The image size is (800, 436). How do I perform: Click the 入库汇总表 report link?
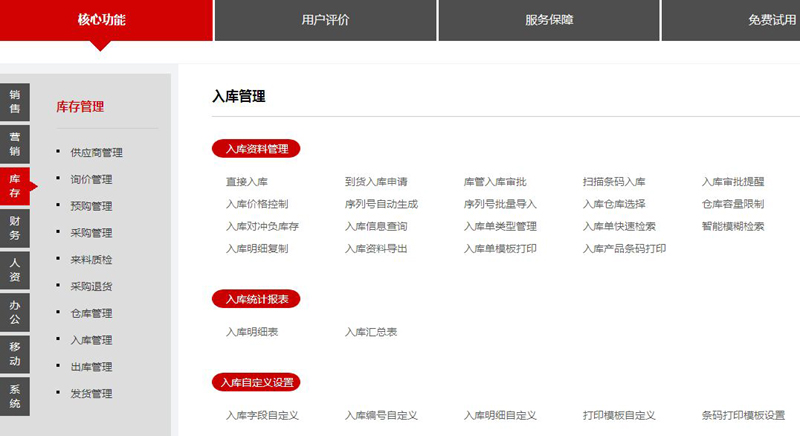pos(371,331)
